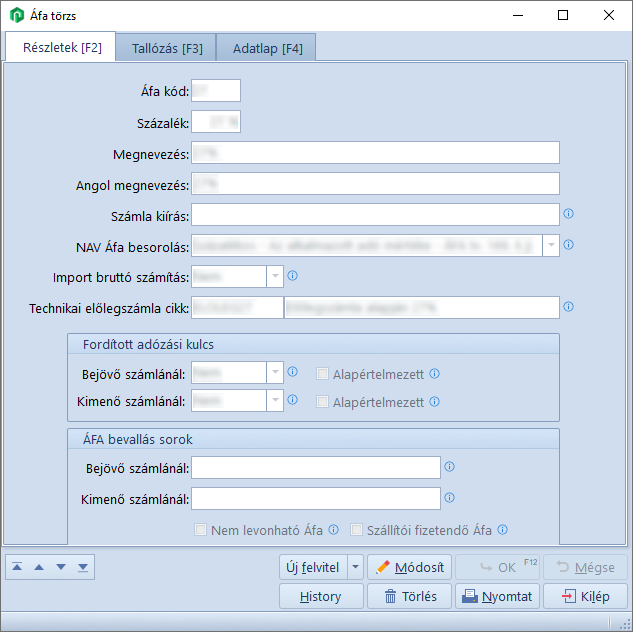Expand Import bruttó számítás dropdown

(275, 277)
